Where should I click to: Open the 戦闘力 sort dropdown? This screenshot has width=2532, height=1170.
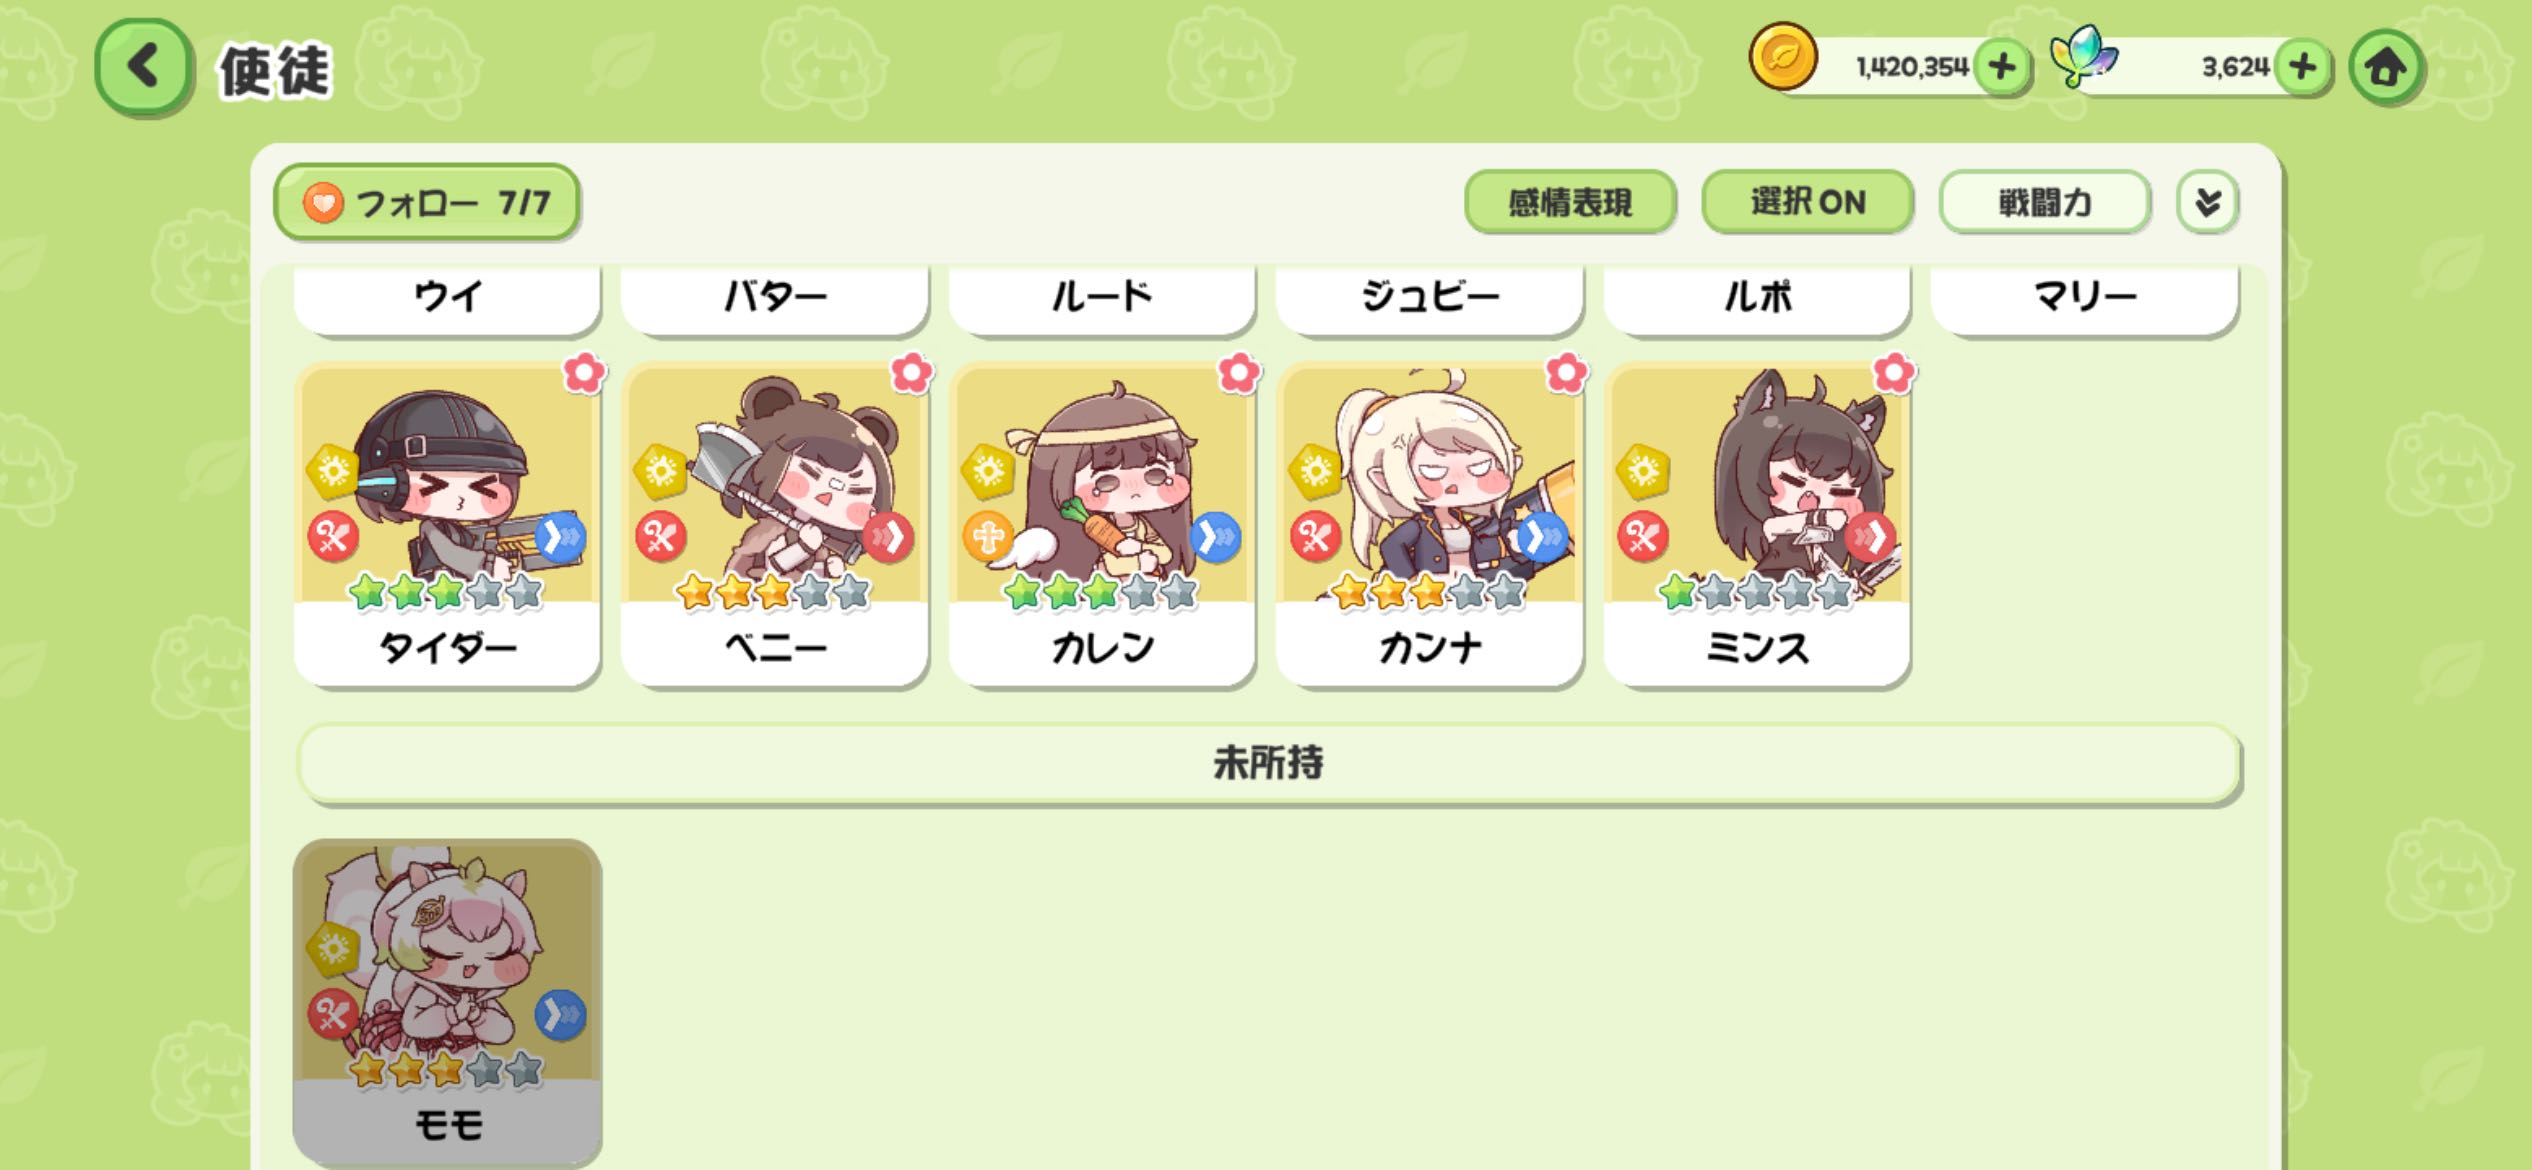point(2045,202)
